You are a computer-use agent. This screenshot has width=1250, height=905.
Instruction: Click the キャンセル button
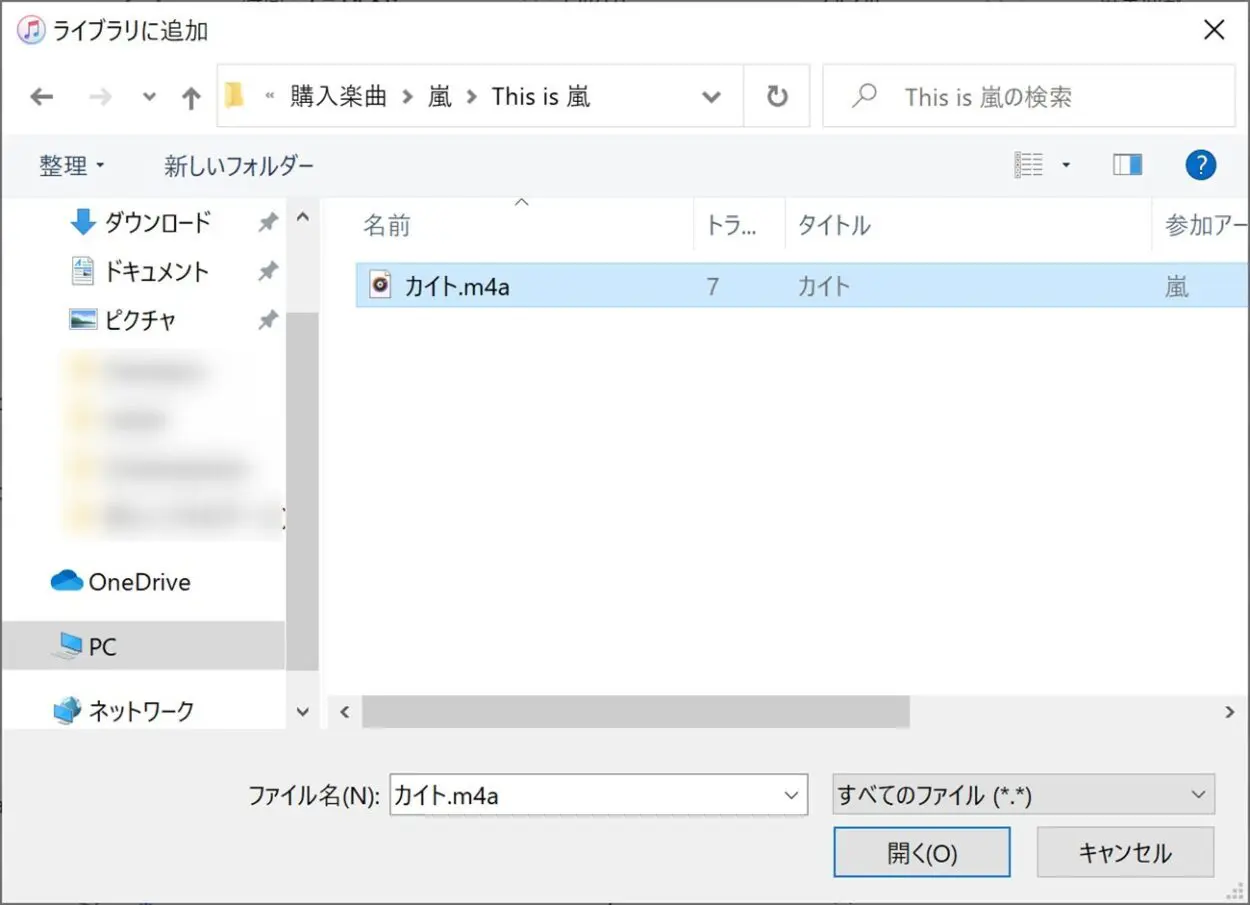(x=1125, y=853)
